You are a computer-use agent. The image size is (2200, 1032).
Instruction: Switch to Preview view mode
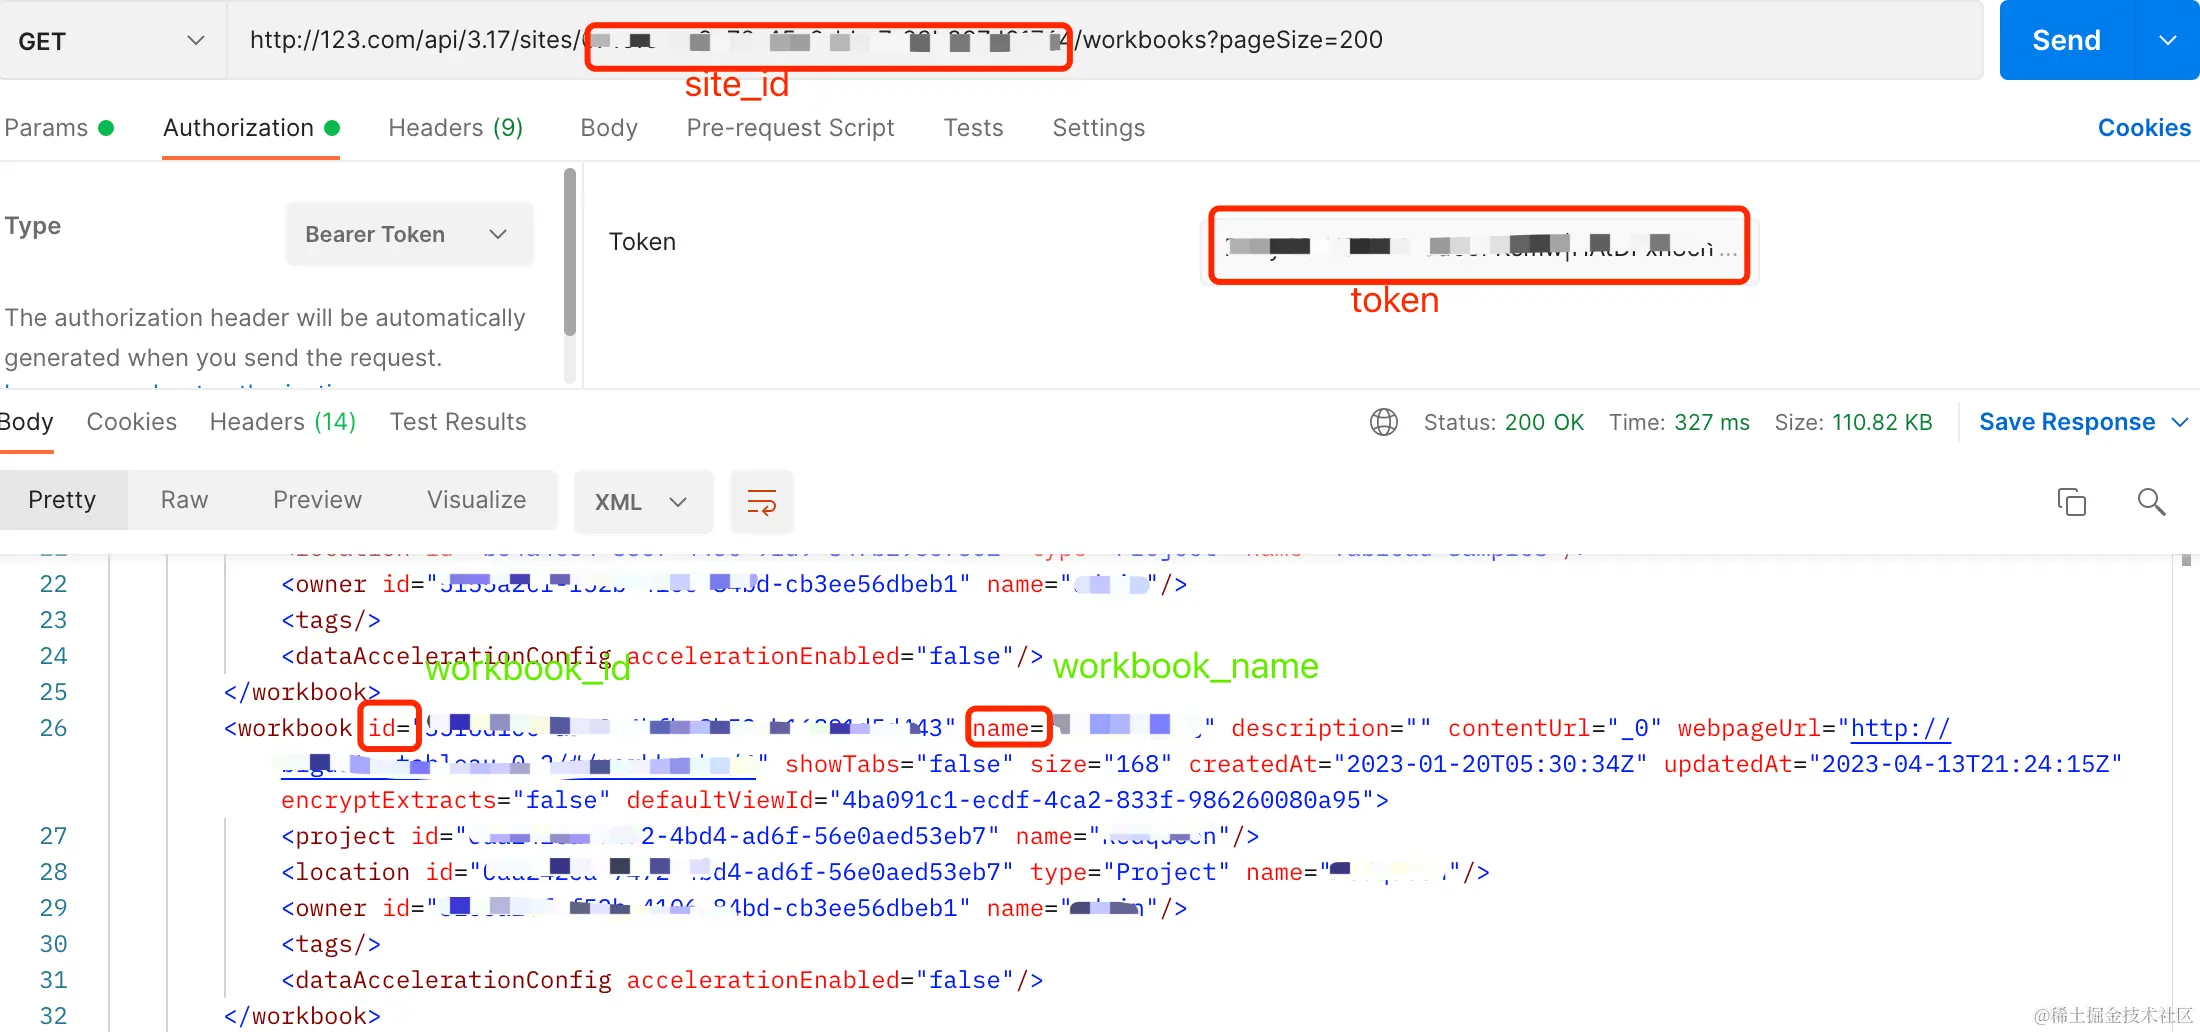pos(317,500)
